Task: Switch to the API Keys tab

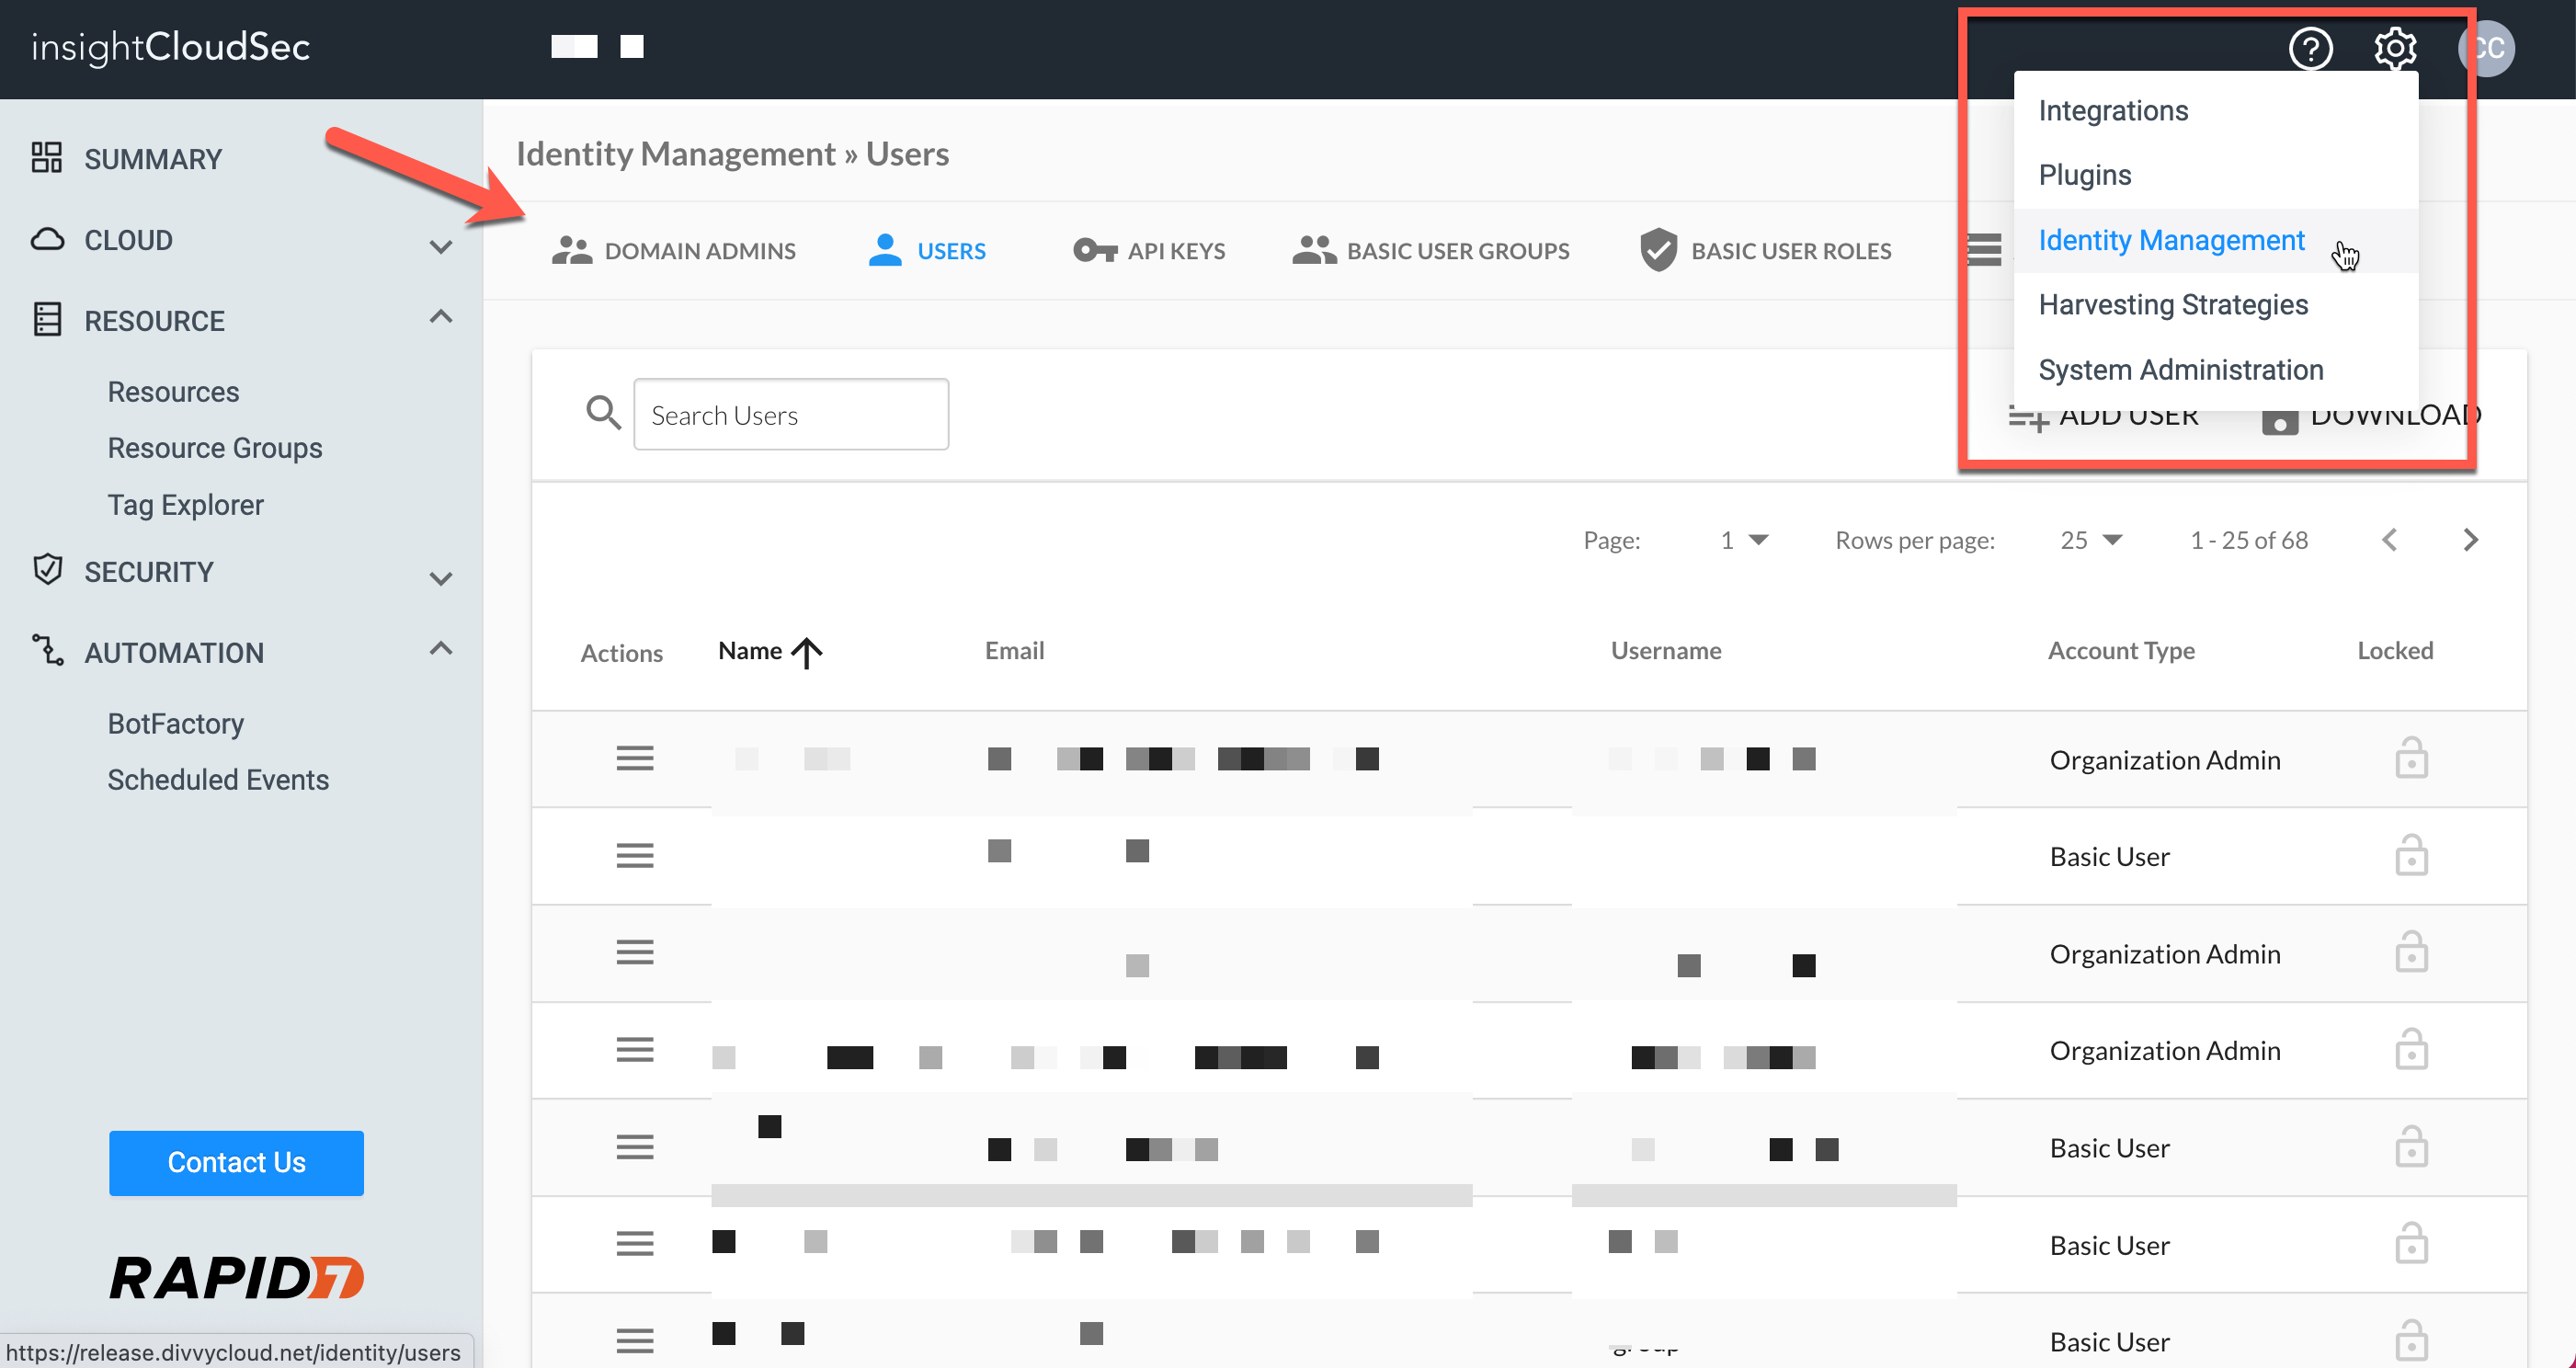Action: (1149, 251)
